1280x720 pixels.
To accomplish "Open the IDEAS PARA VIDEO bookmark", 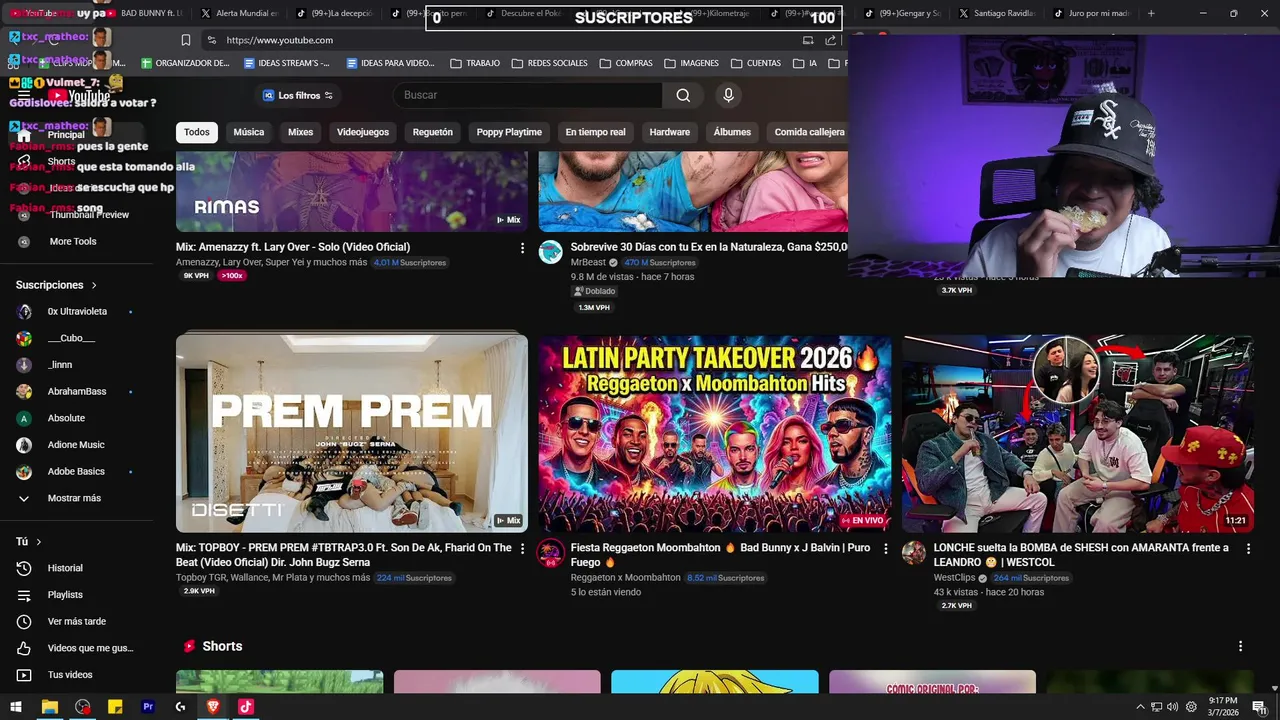I will (x=390, y=63).
